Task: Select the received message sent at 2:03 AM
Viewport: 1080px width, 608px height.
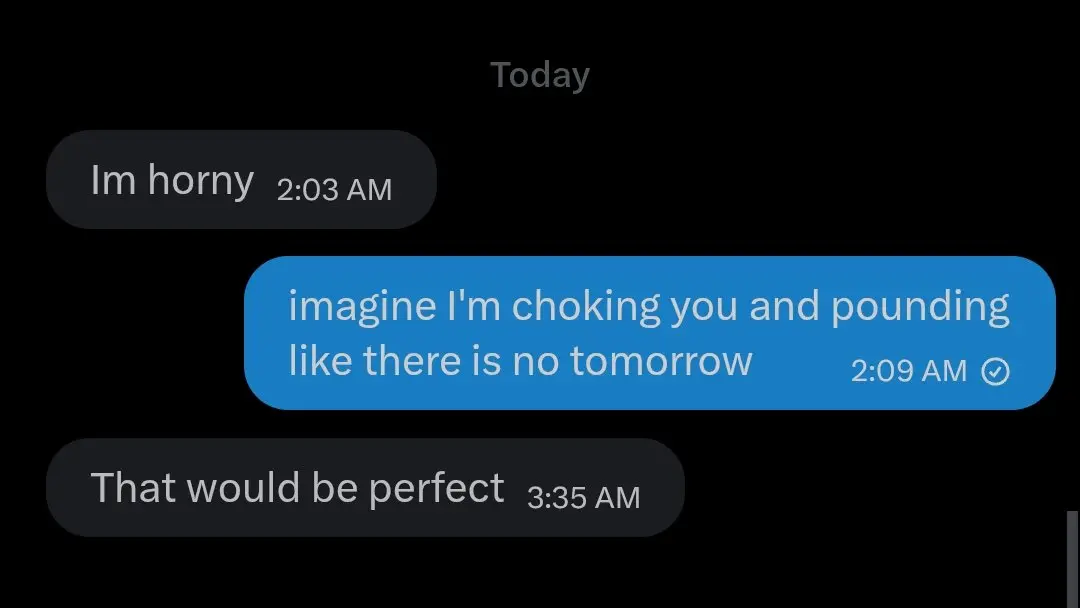Action: 241,180
